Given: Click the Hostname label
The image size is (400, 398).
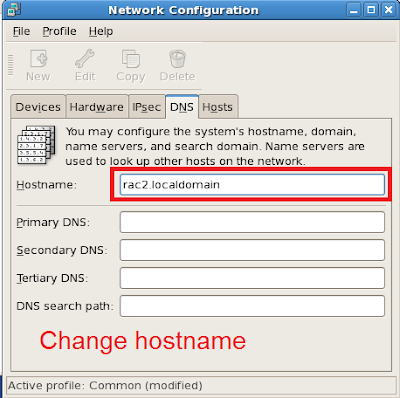Looking at the screenshot, I should click(x=47, y=185).
